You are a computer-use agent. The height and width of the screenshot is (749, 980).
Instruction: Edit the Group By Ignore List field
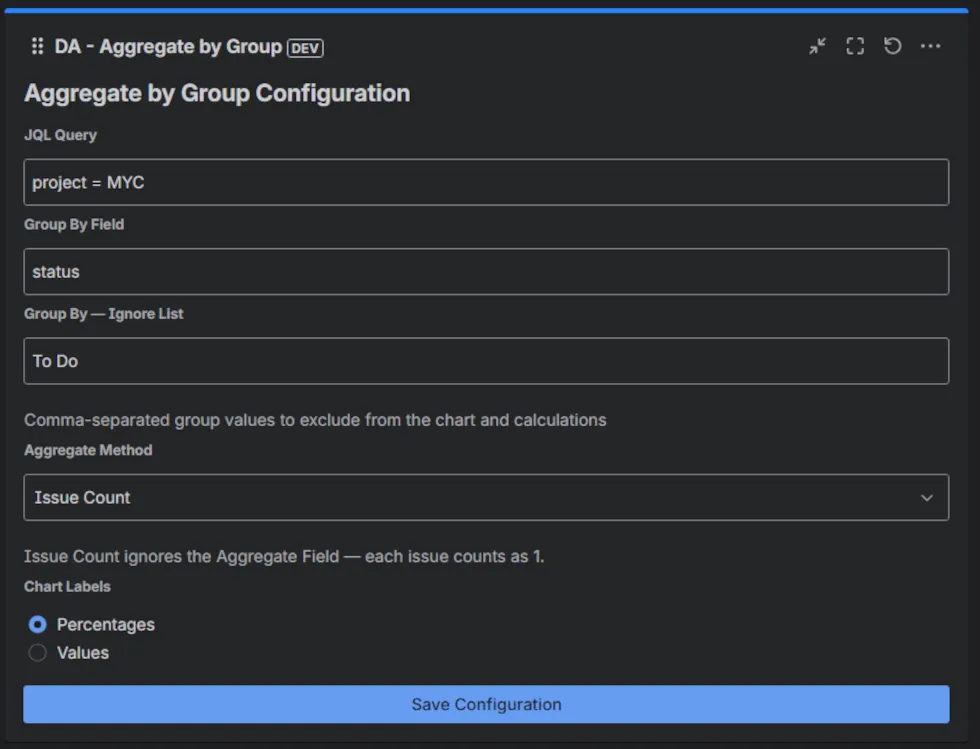click(x=486, y=361)
